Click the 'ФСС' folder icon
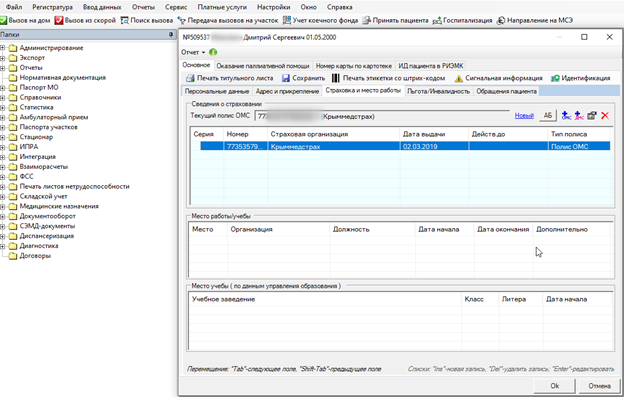The height and width of the screenshot is (397, 624). pos(13,177)
